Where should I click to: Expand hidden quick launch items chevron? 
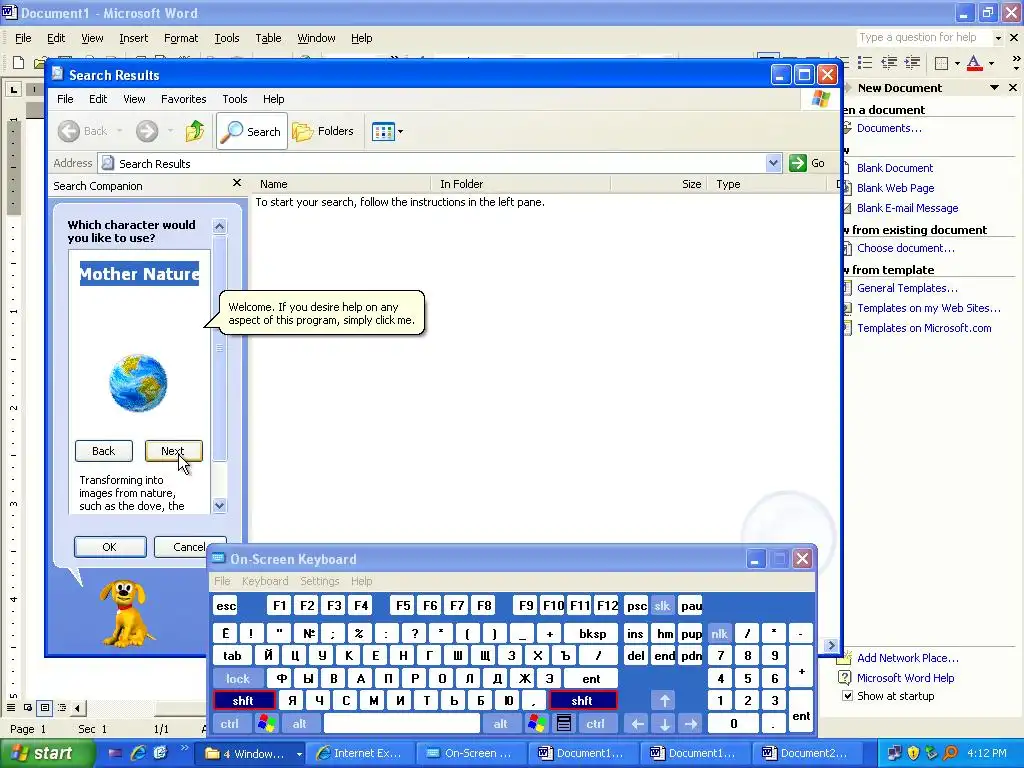184,748
